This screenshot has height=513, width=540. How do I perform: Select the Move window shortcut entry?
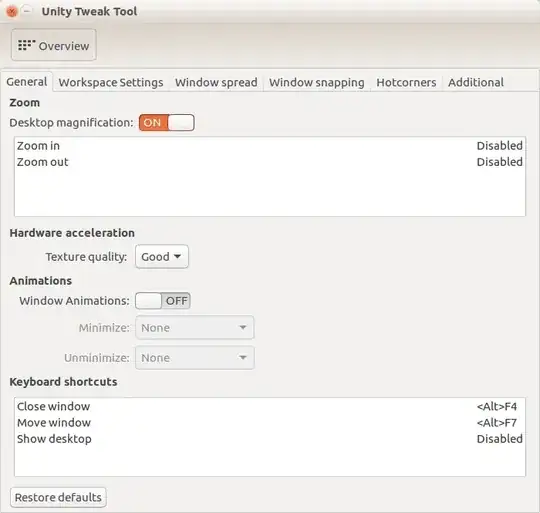270,423
